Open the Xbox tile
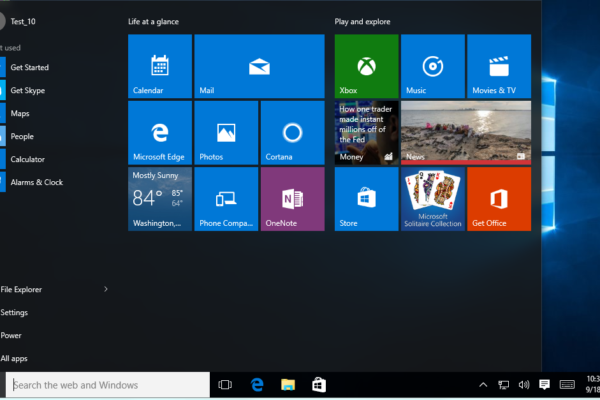Image resolution: width=600 pixels, height=400 pixels. (367, 66)
